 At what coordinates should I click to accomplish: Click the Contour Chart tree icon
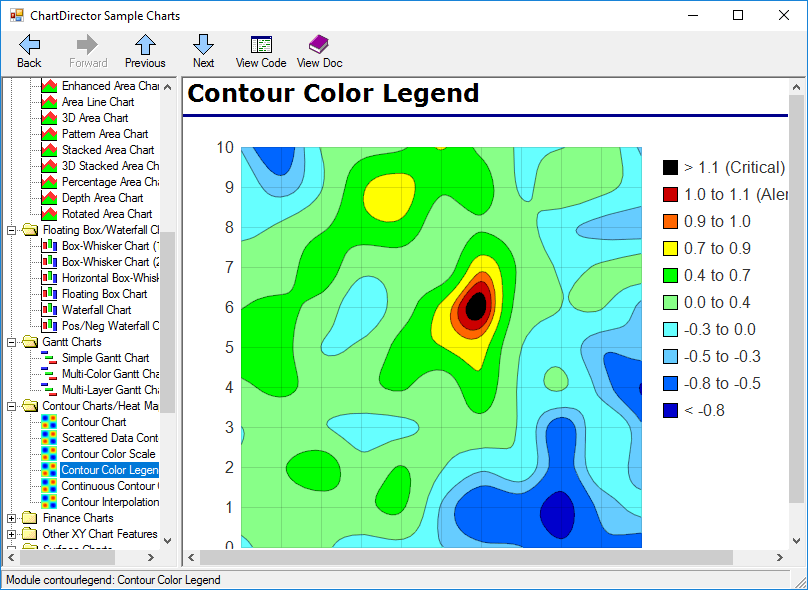[x=49, y=422]
